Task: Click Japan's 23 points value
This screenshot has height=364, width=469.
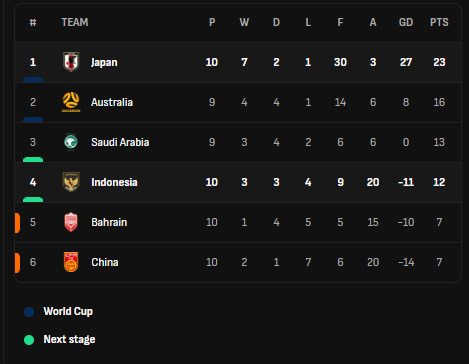Action: 439,62
